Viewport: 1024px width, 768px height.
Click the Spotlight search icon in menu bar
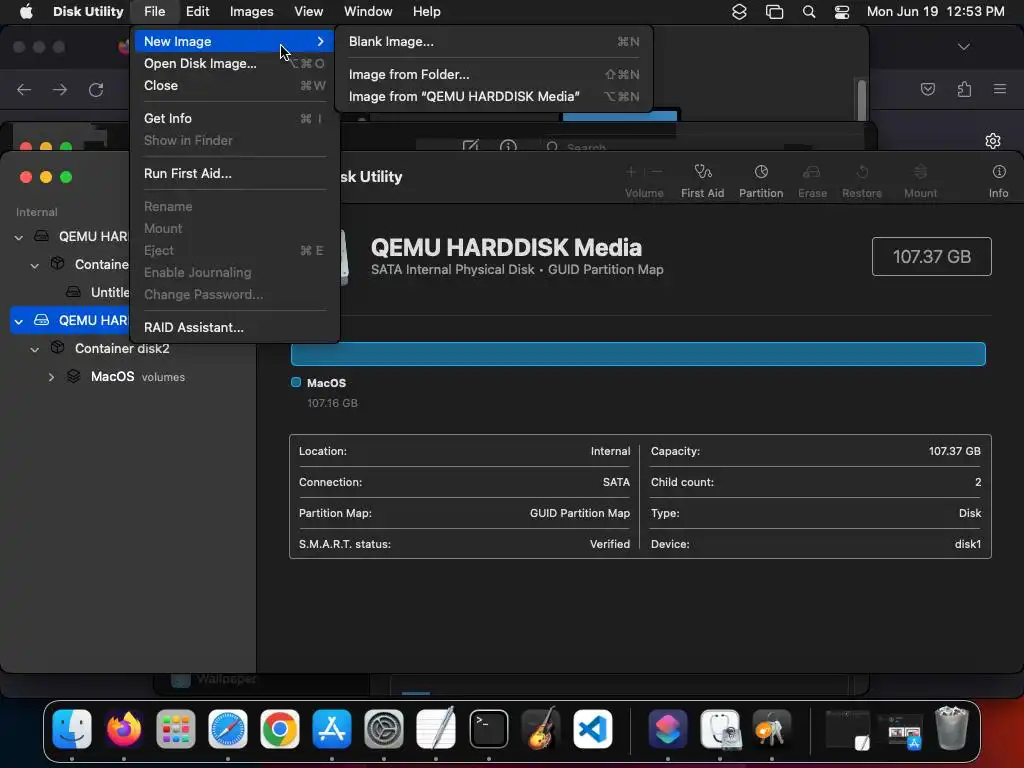pos(808,12)
